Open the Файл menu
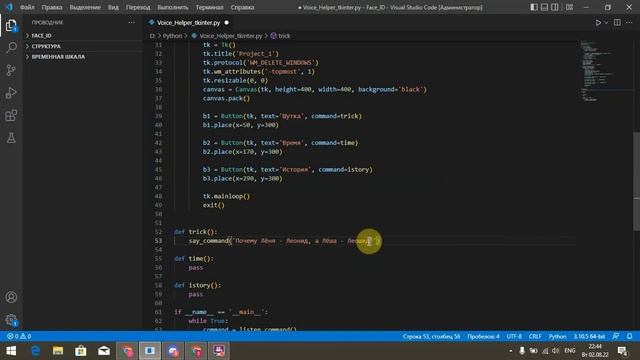Viewport: 640px width, 360px height. 27,7
